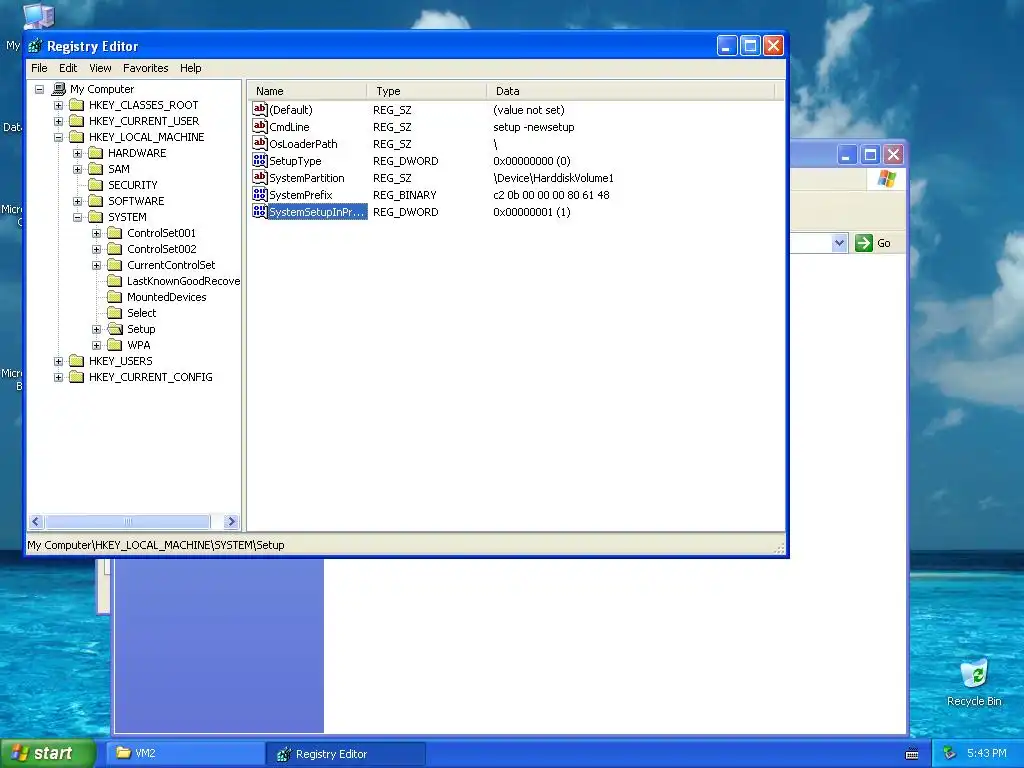1024x768 pixels.
Task: Click the open Setup key folder icon
Action: [x=115, y=329]
